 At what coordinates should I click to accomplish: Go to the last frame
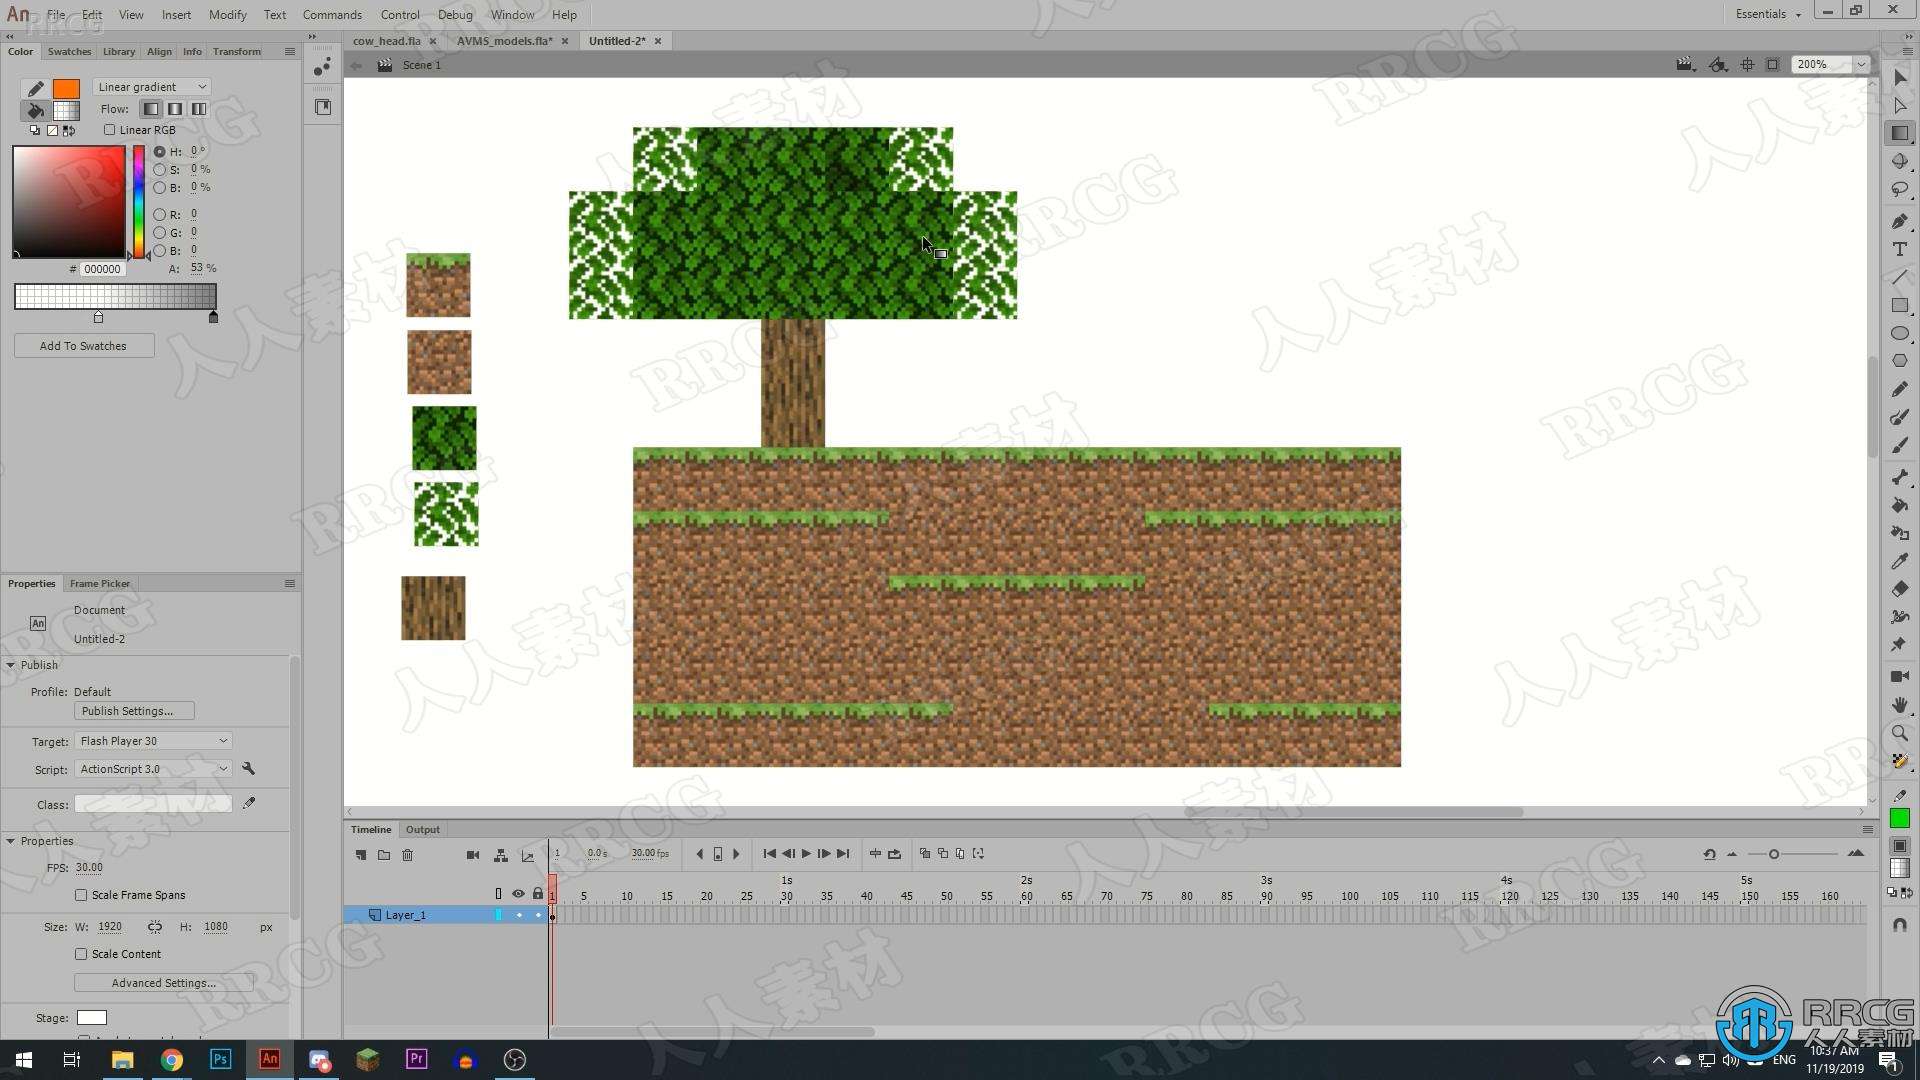coord(843,854)
